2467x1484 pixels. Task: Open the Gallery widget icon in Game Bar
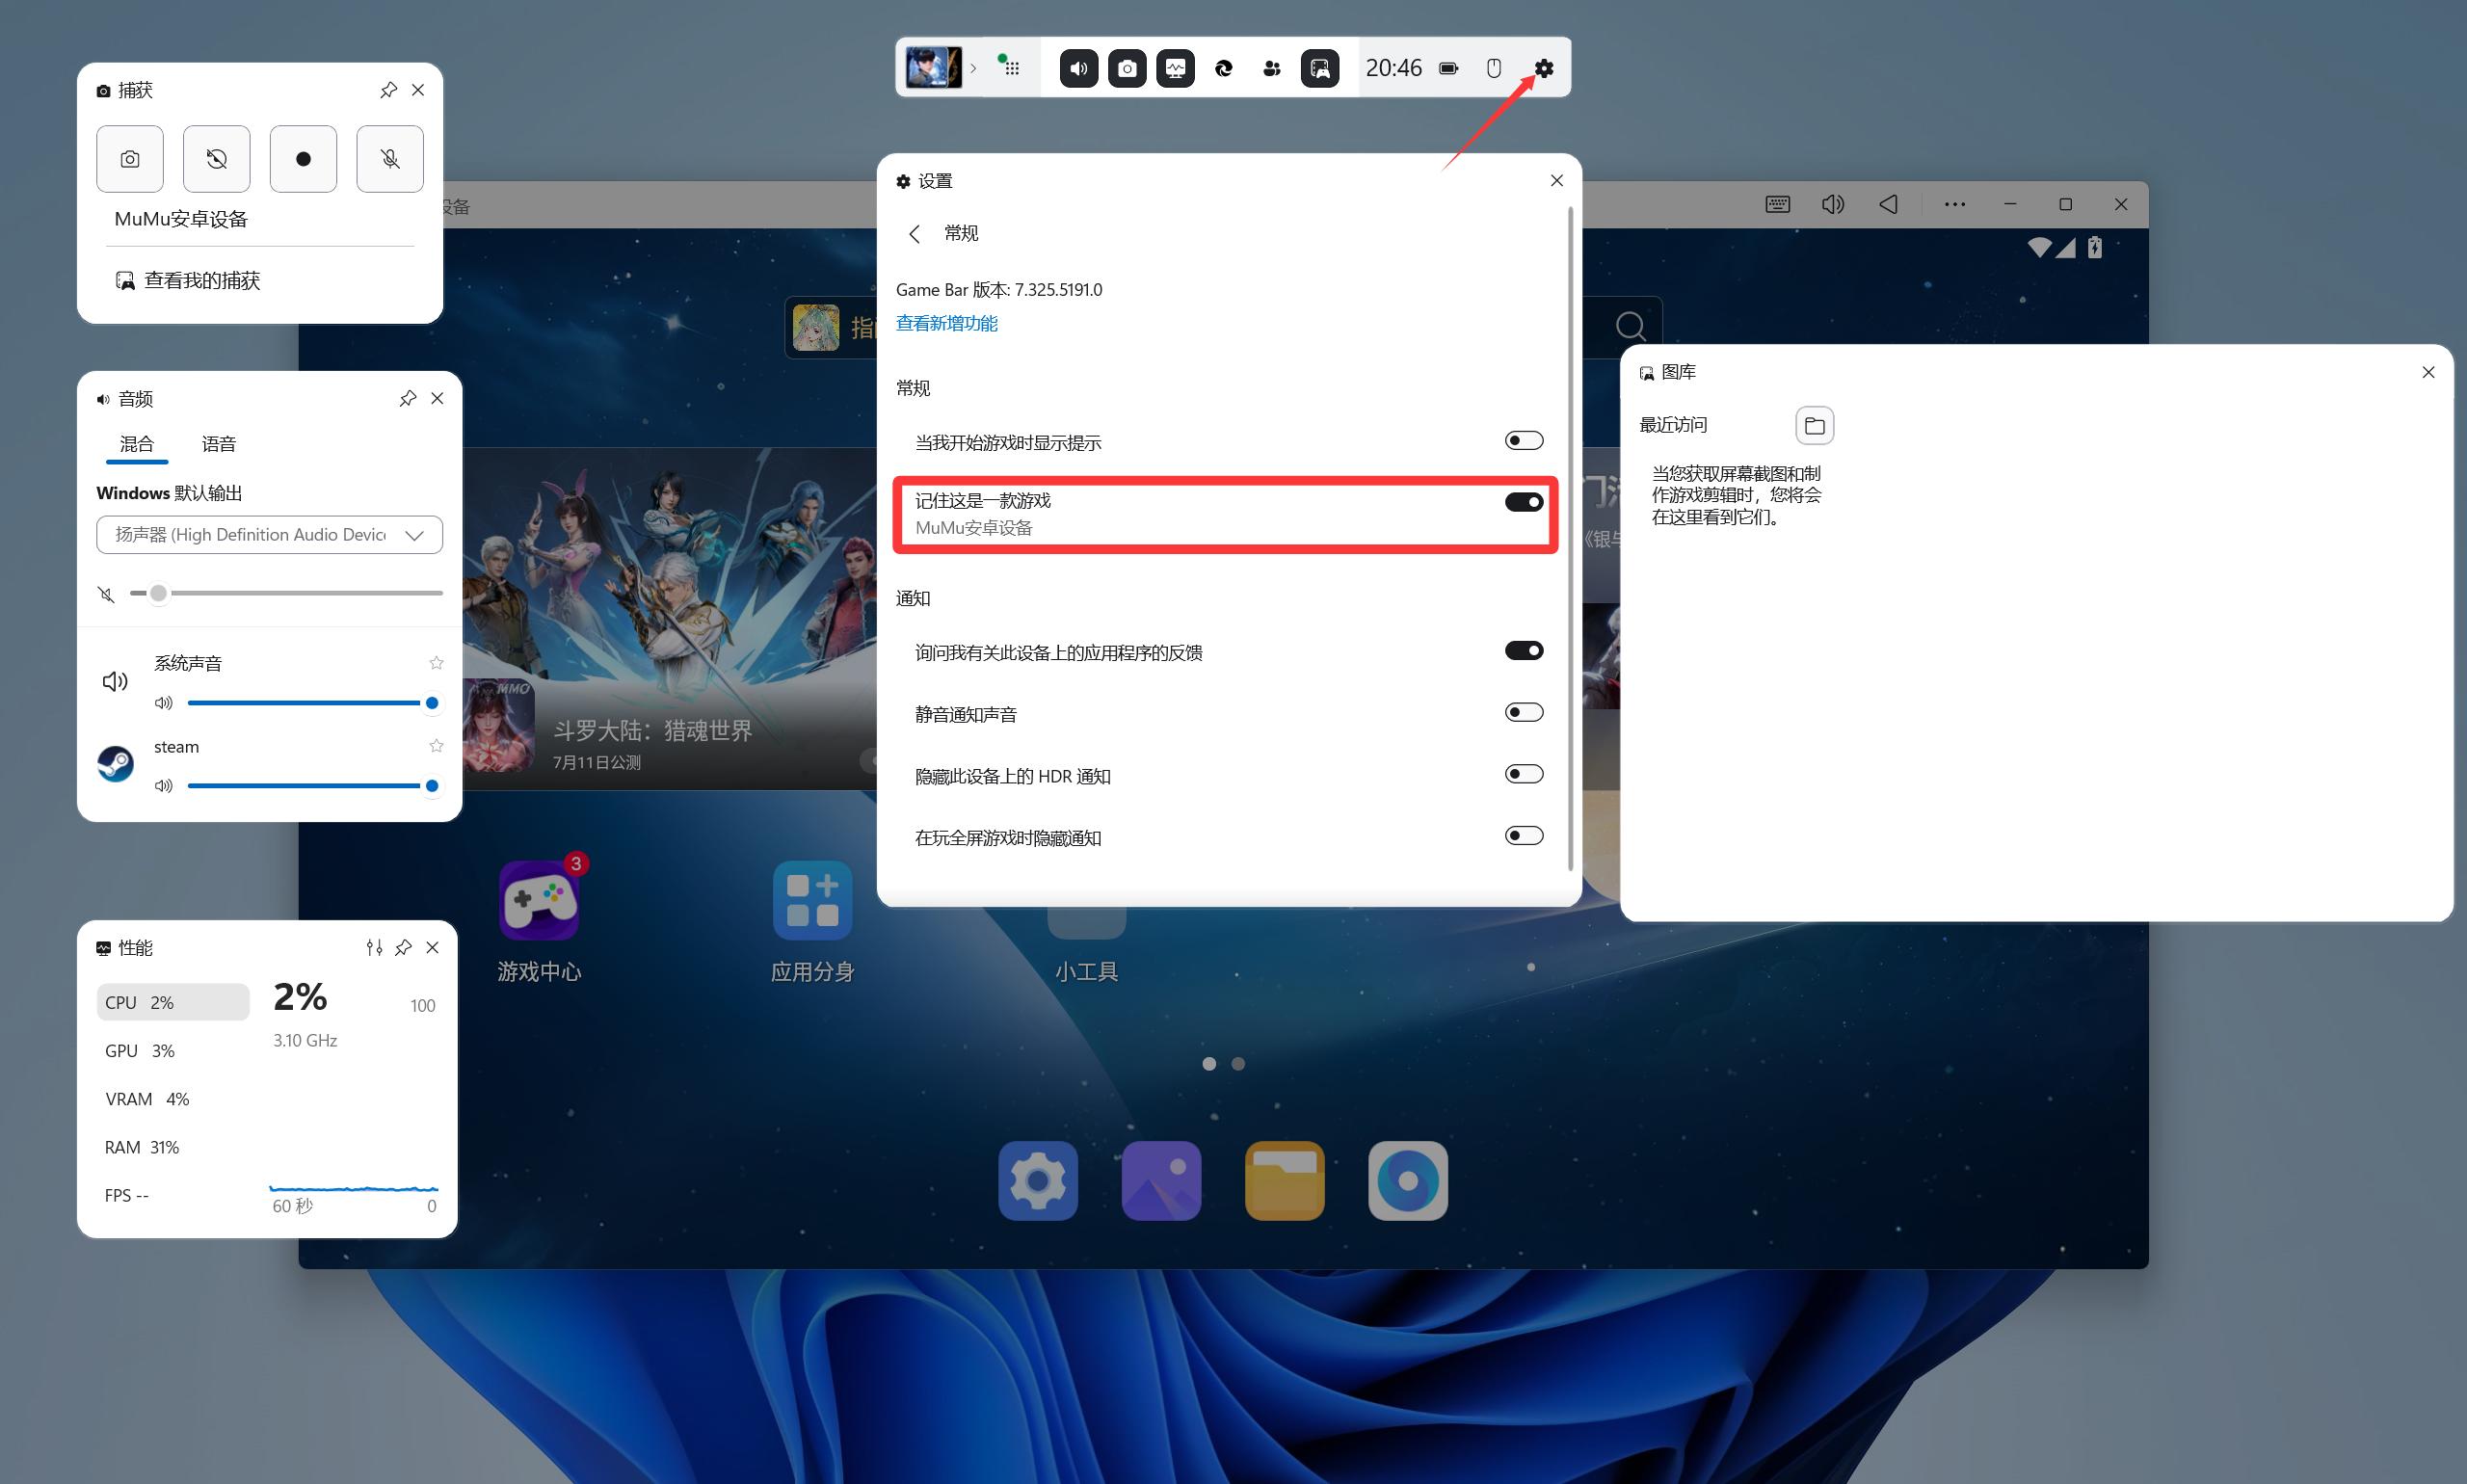pos(1320,68)
